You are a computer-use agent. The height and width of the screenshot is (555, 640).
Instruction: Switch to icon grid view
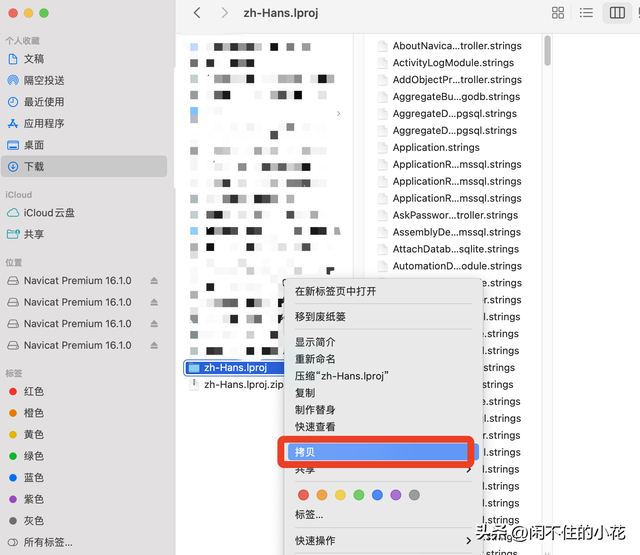click(x=558, y=13)
